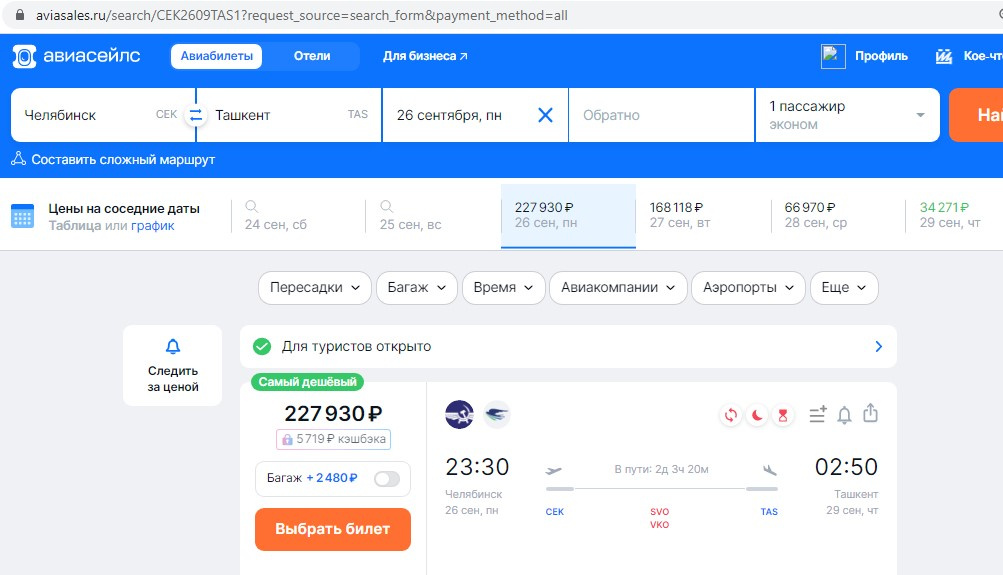This screenshot has height=575, width=1003.
Task: Click the Обратно return date field
Action: click(x=661, y=115)
